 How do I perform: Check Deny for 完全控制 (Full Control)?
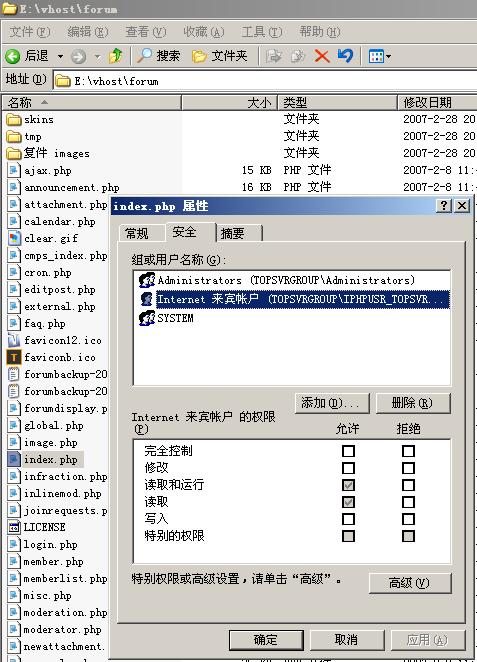point(408,451)
